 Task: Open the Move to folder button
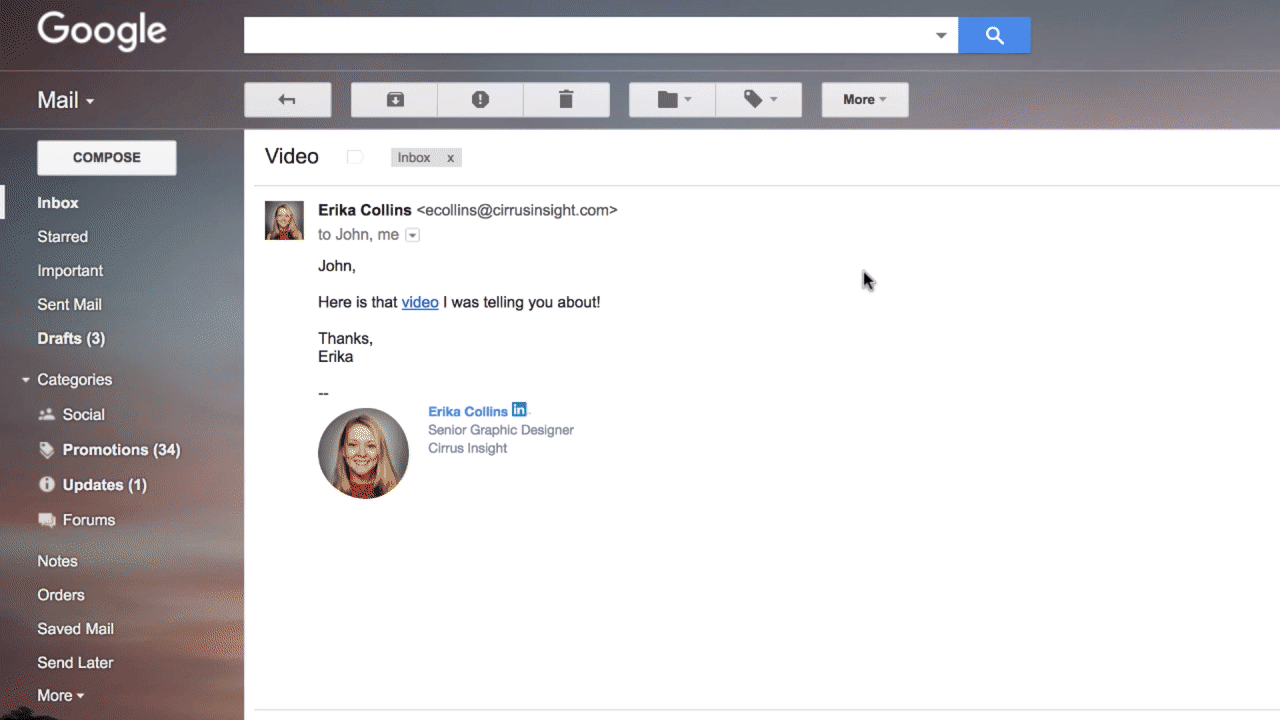(x=672, y=99)
